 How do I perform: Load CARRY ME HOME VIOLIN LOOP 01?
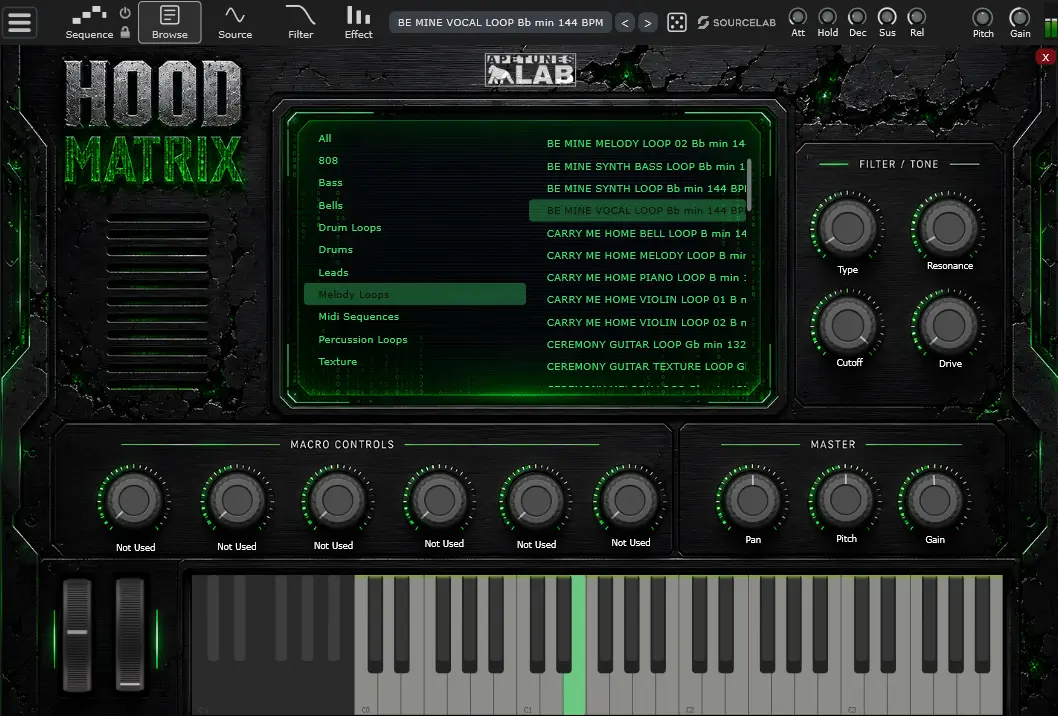click(x=638, y=300)
